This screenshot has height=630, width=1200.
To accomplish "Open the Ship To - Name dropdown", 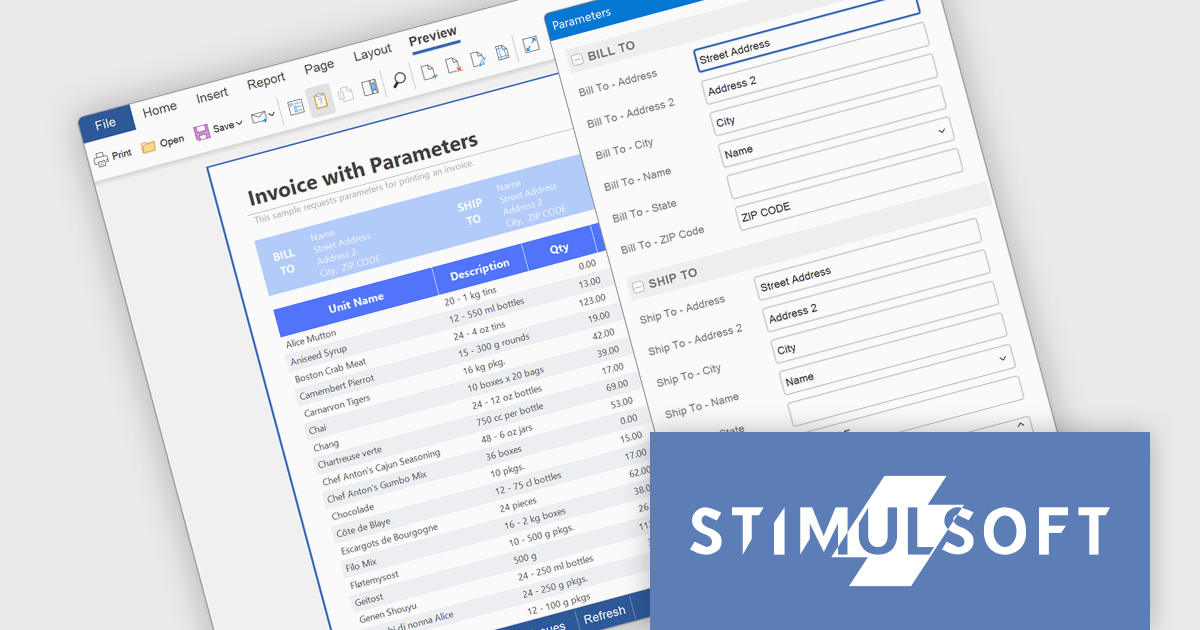I will click(1002, 358).
